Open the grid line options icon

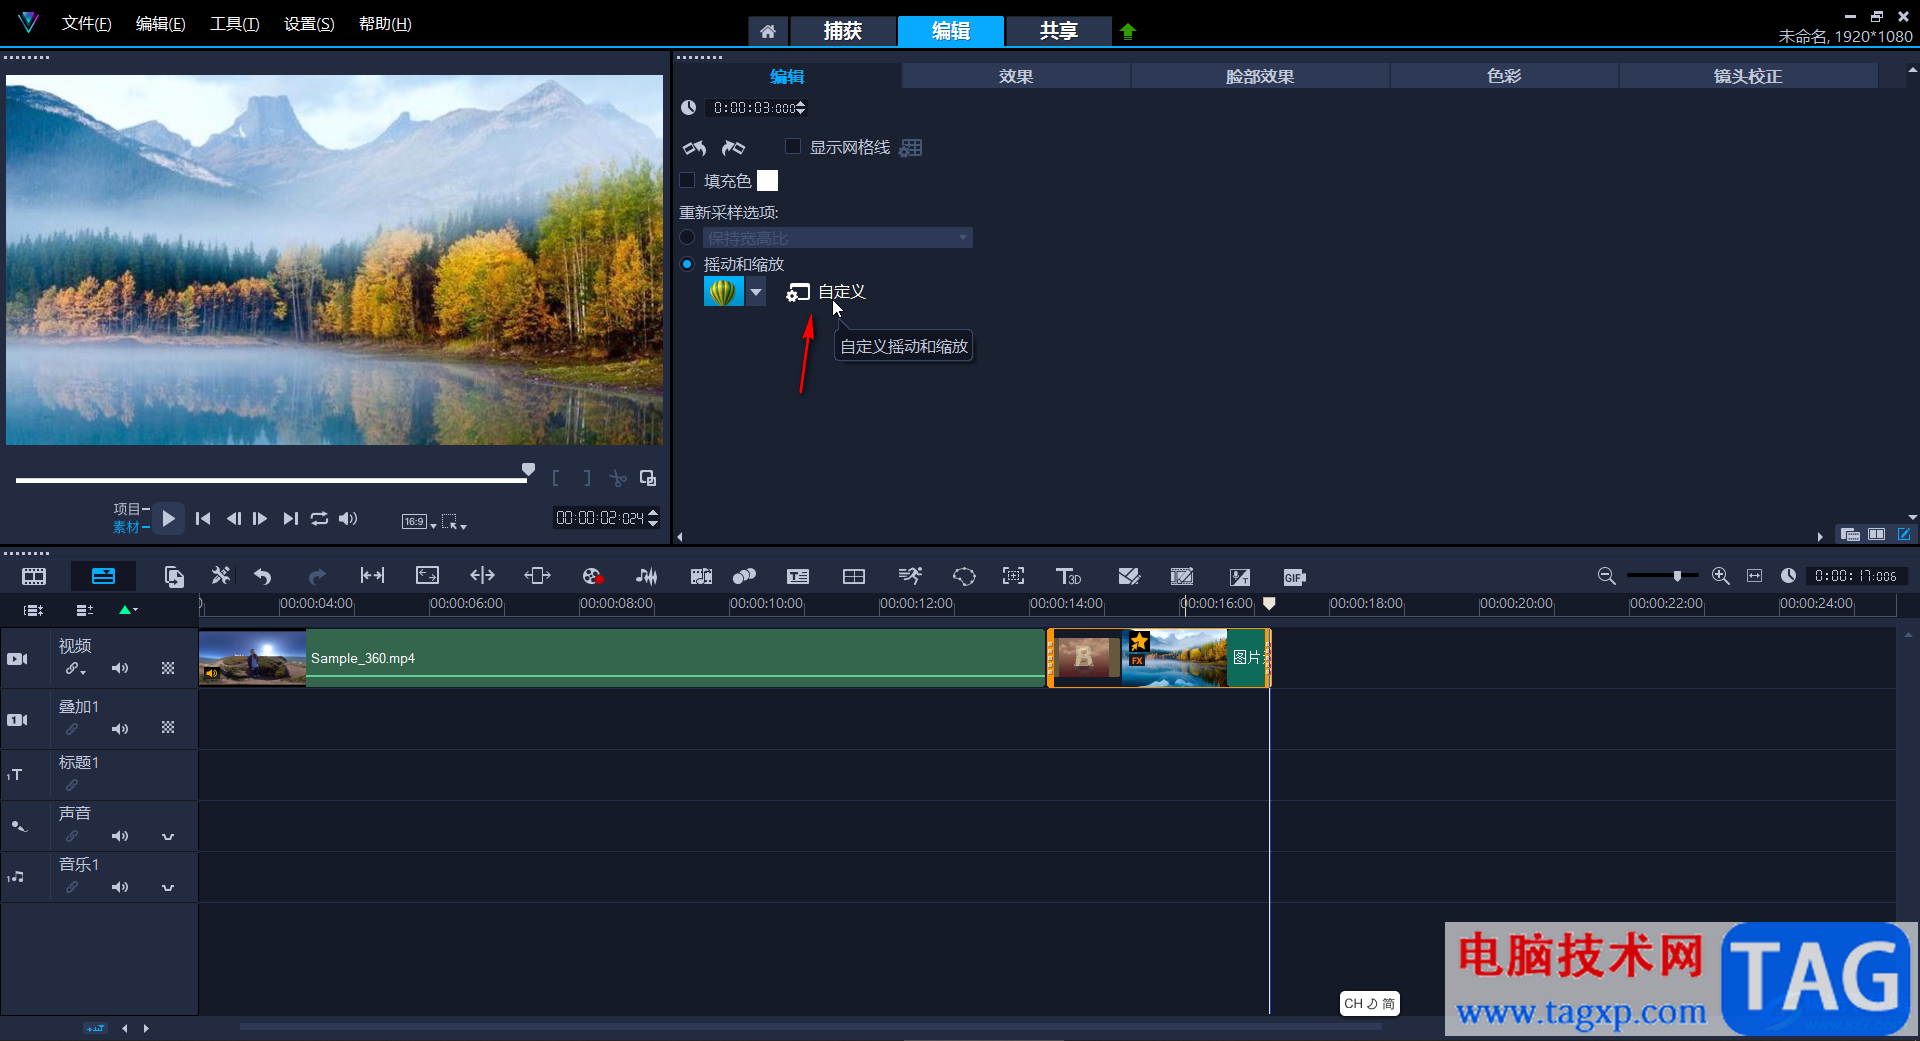coord(911,148)
